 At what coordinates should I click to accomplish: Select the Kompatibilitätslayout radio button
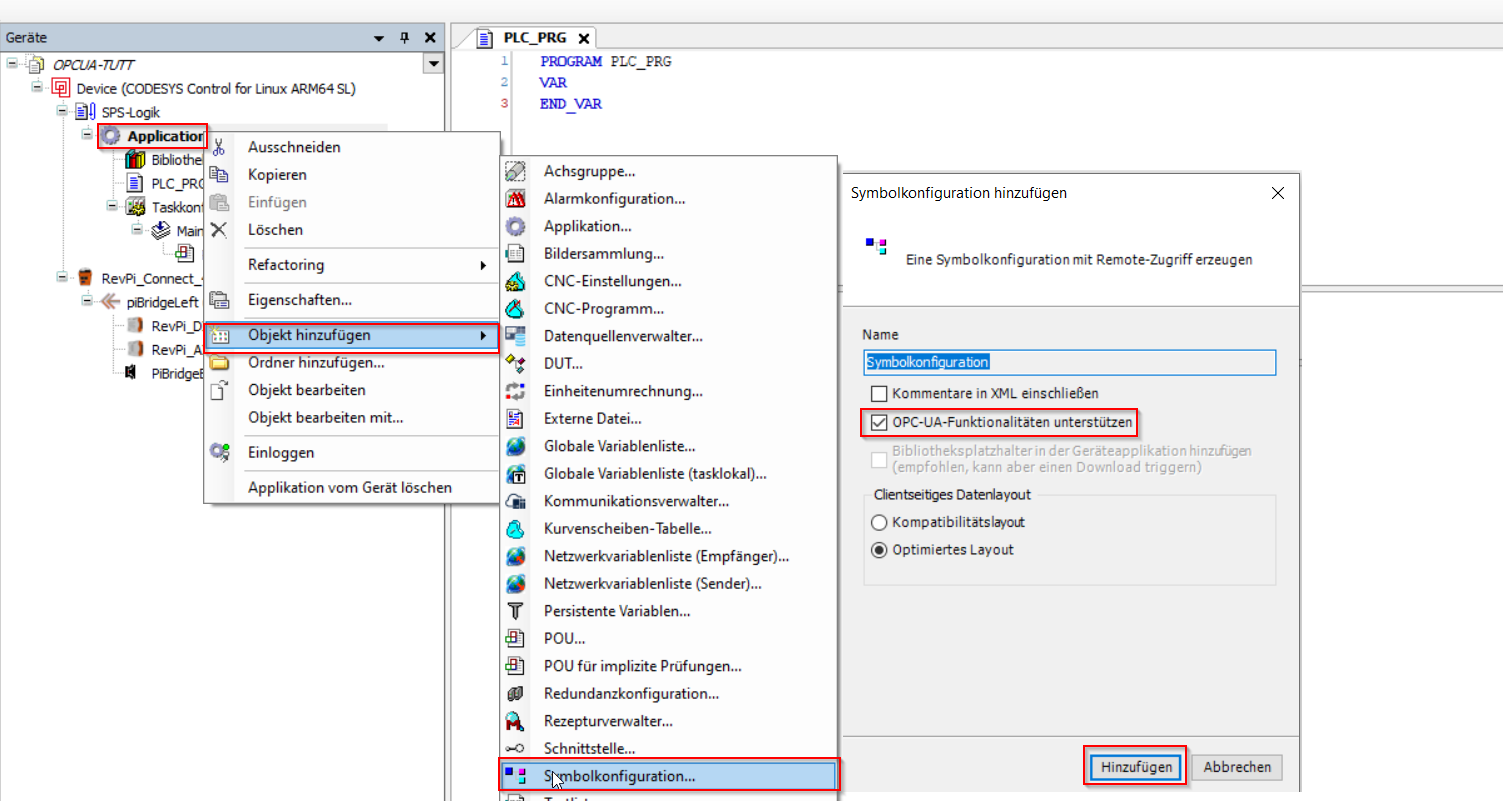tap(879, 522)
